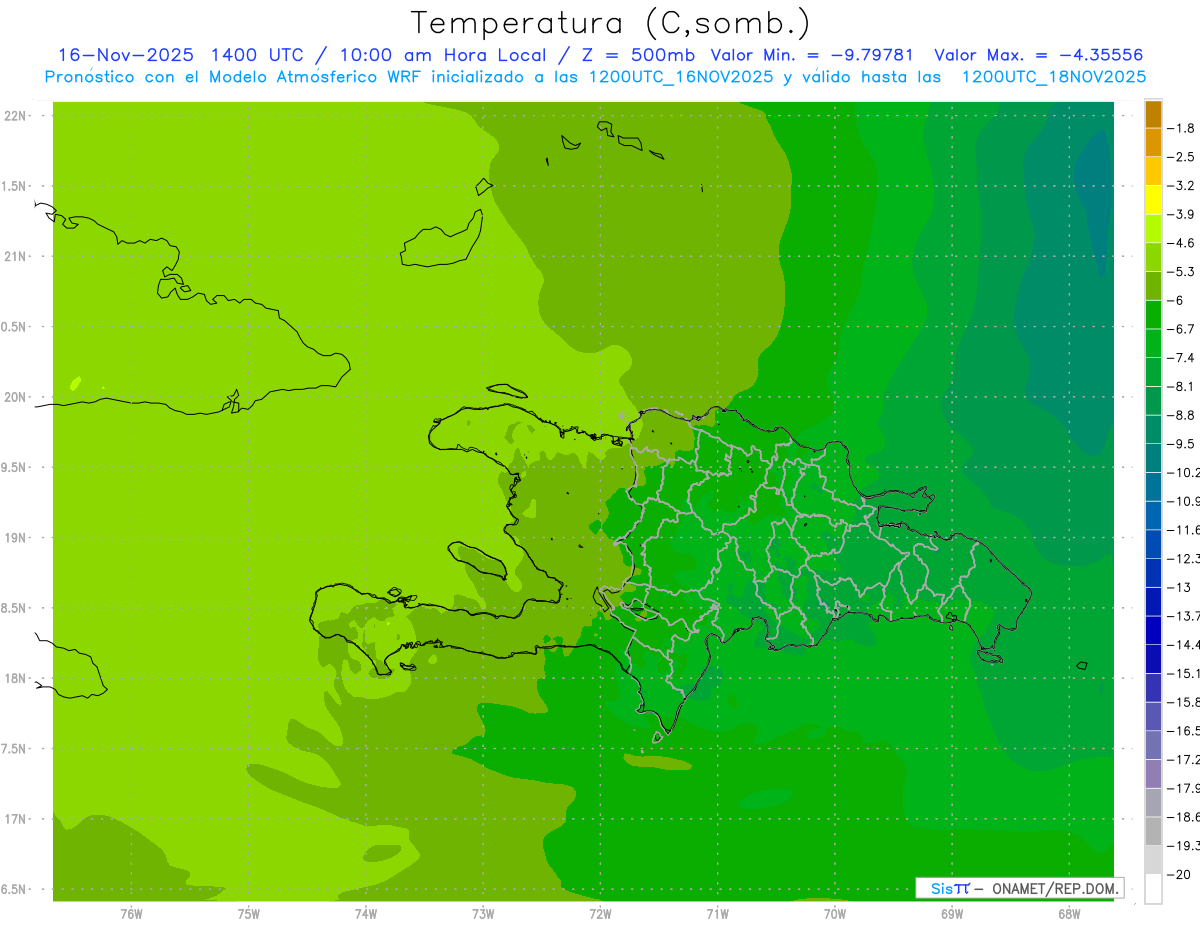Select the green swatch between -6 and -6.7

pyautogui.click(x=1153, y=315)
